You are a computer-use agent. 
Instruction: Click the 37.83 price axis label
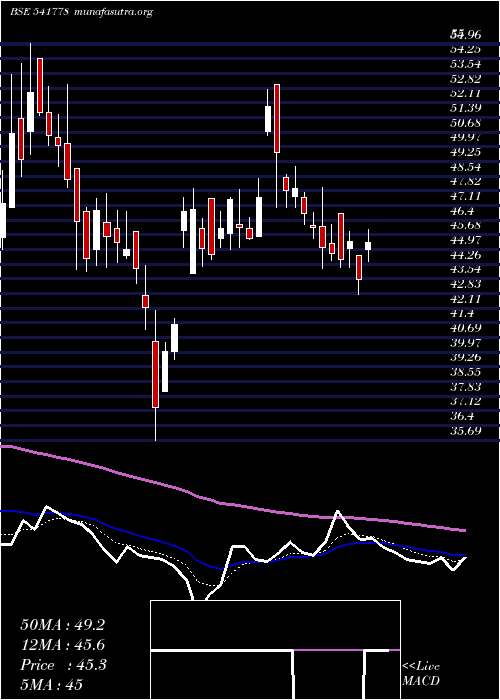(466, 387)
